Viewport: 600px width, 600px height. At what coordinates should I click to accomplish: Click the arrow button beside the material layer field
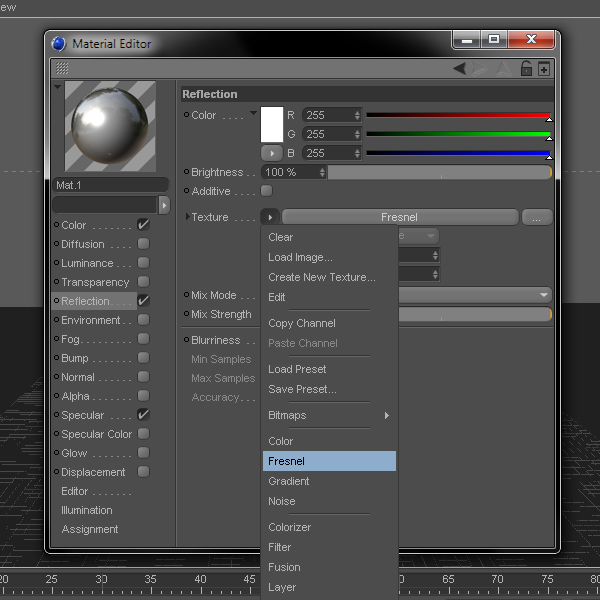coord(164,205)
